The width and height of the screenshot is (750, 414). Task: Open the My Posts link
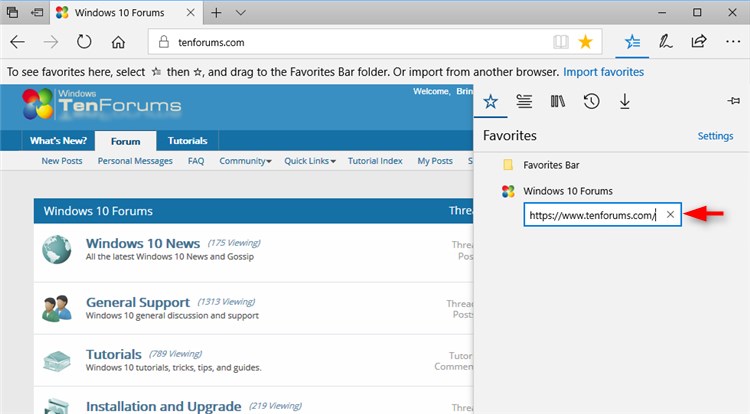[435, 161]
